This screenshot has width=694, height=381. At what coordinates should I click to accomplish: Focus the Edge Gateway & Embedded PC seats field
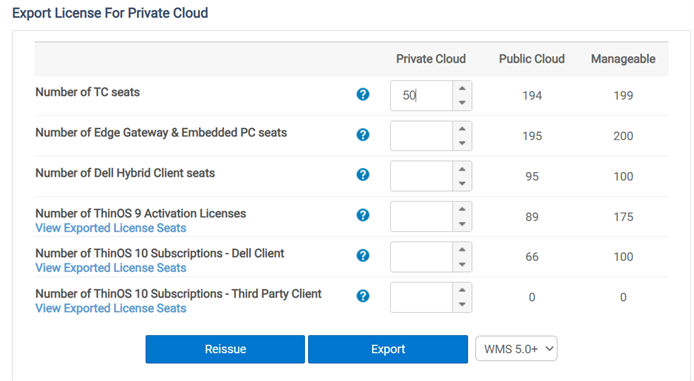421,136
